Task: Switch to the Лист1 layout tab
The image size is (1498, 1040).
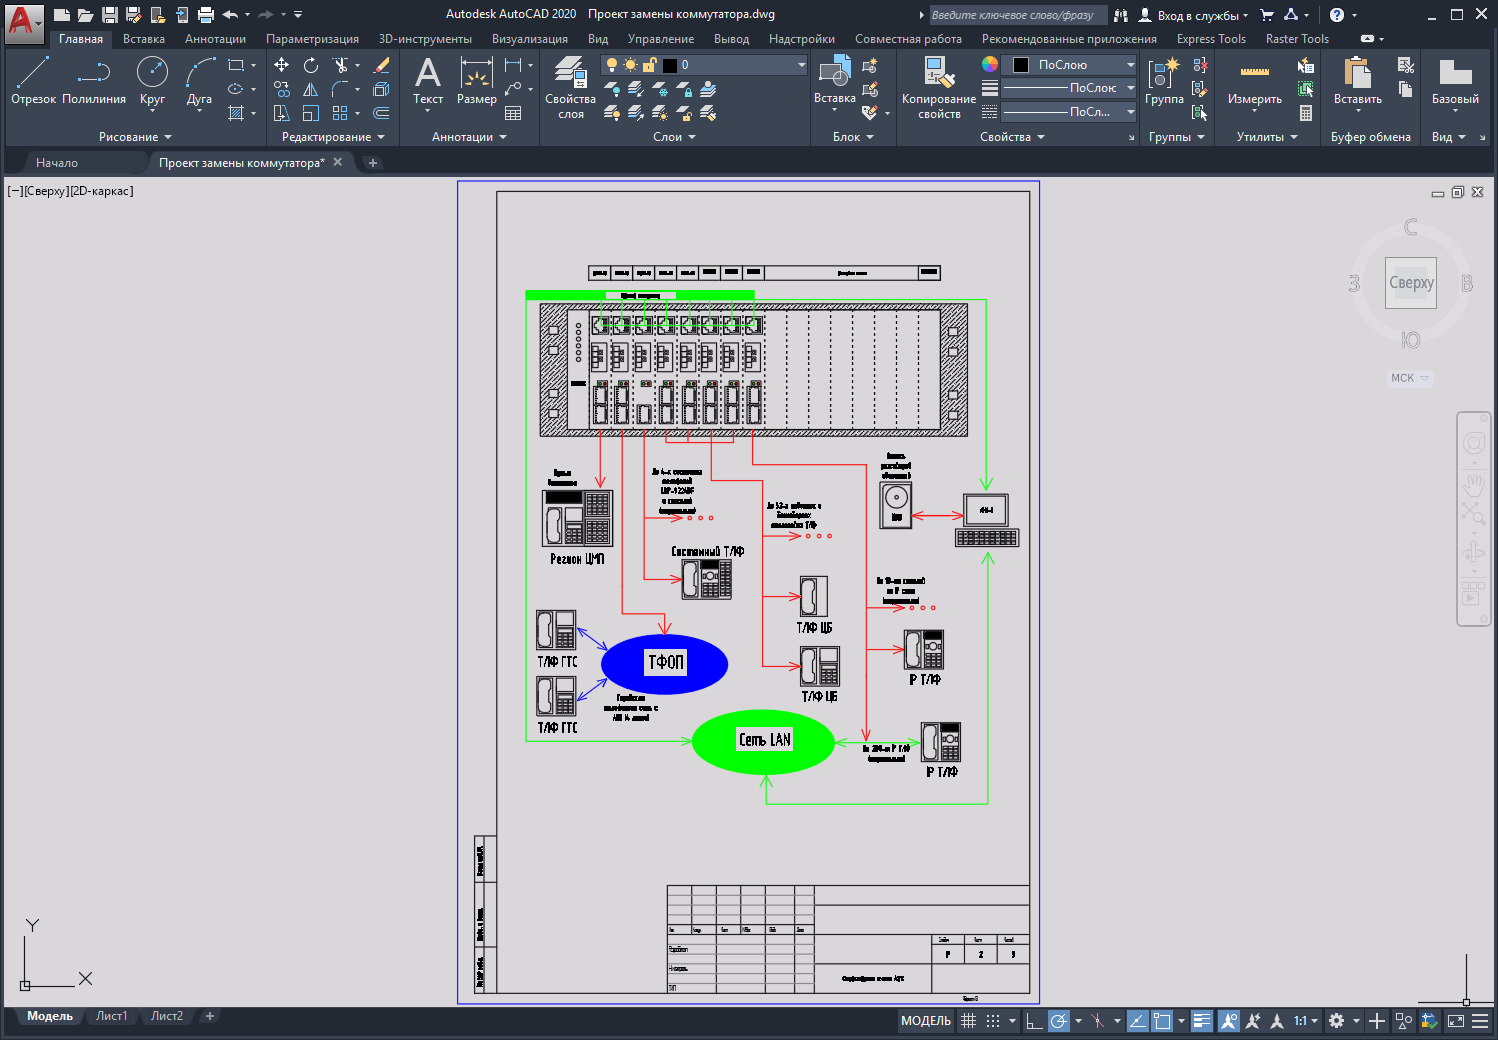Action: [112, 1016]
